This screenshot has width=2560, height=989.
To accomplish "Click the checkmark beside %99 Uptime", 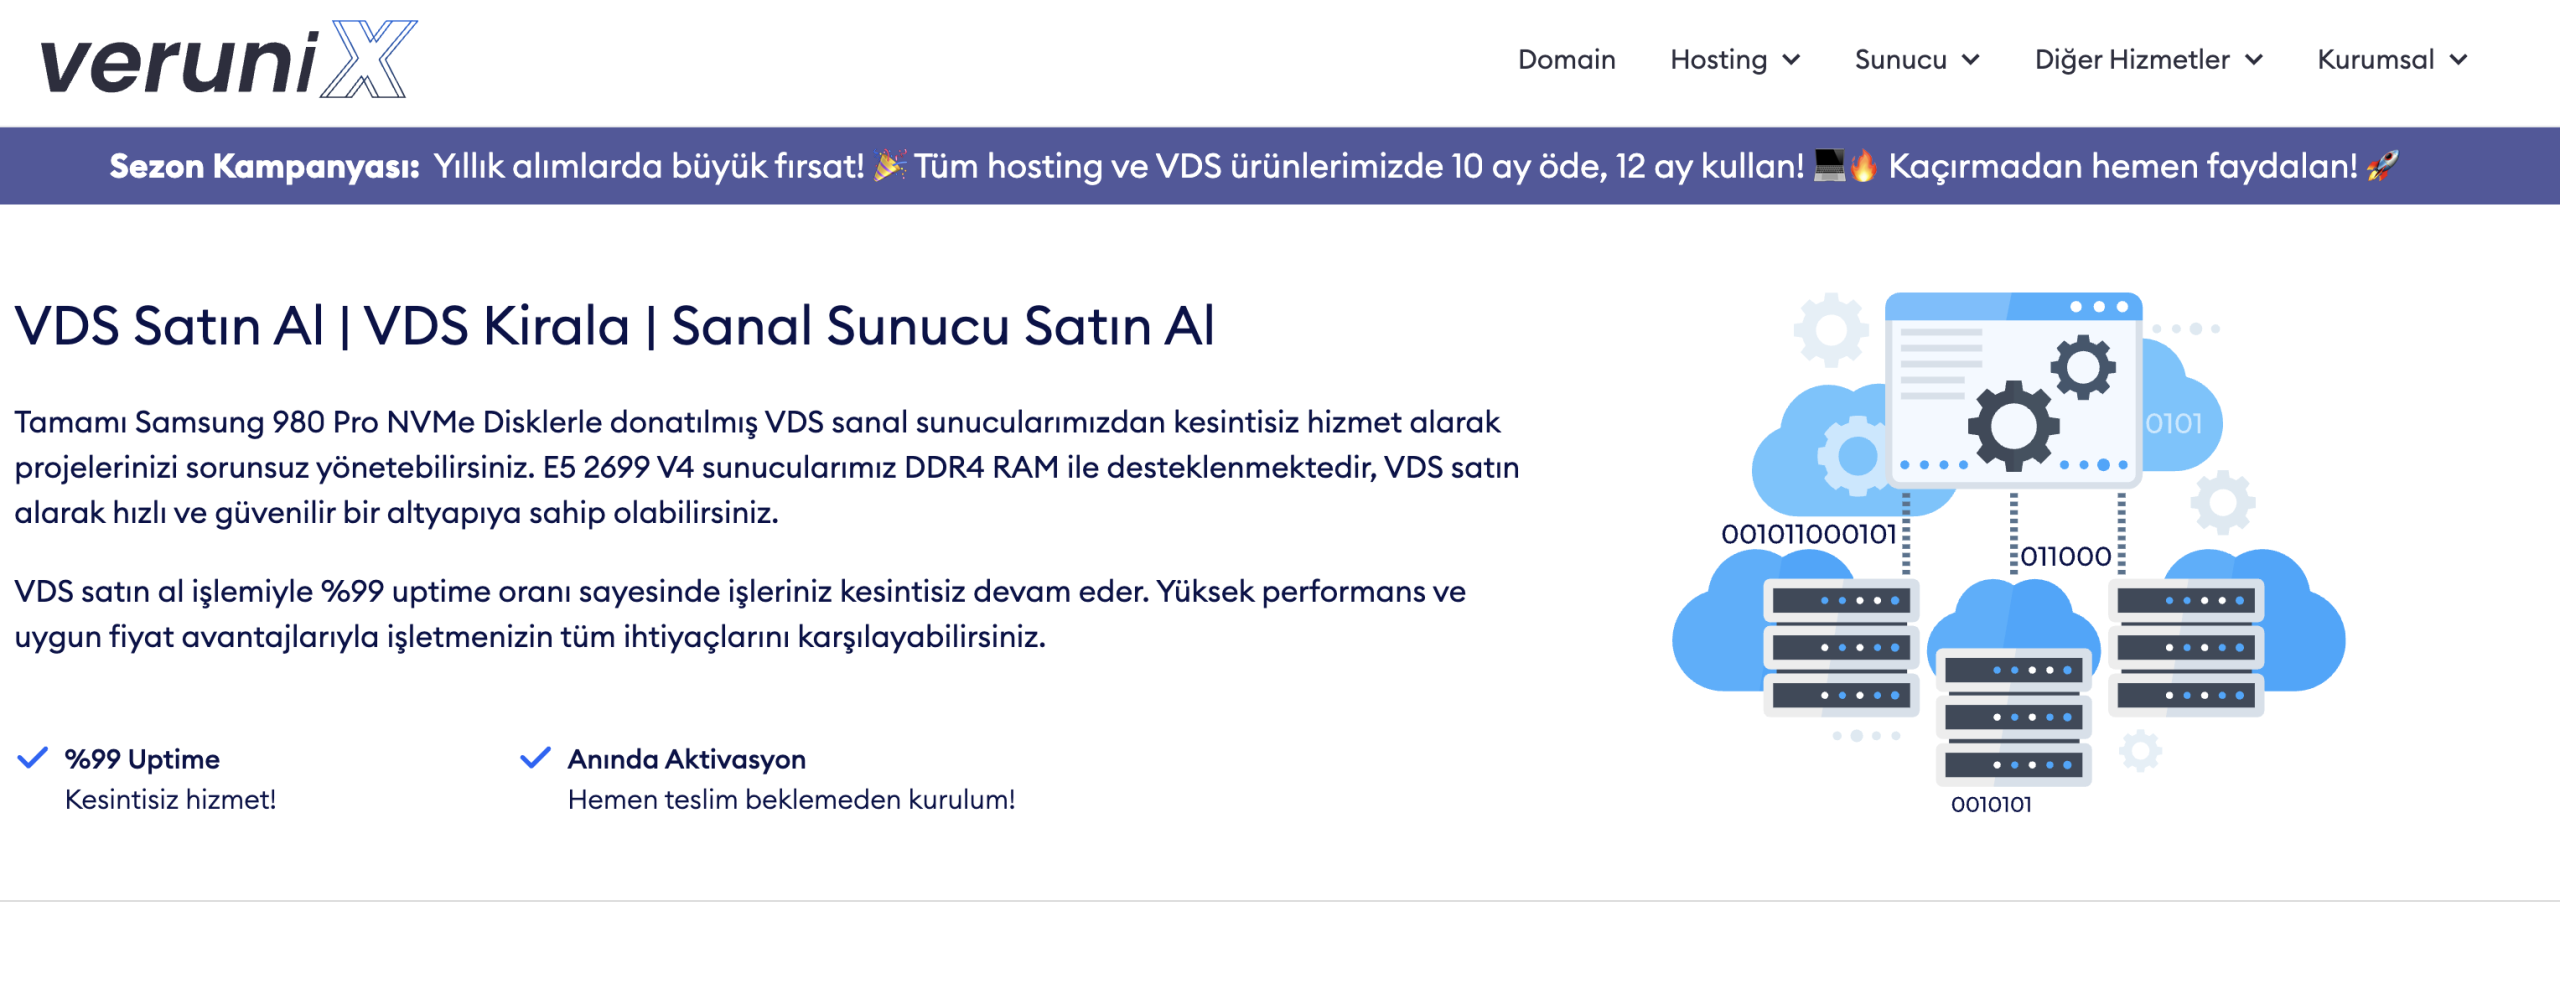I will click(x=33, y=758).
